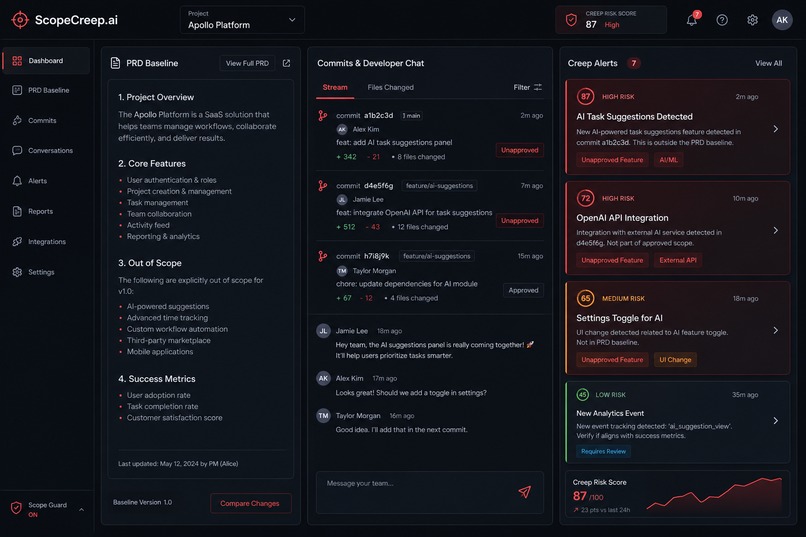Image resolution: width=806 pixels, height=537 pixels.
Task: Switch to the Stream tab
Action: 335,87
